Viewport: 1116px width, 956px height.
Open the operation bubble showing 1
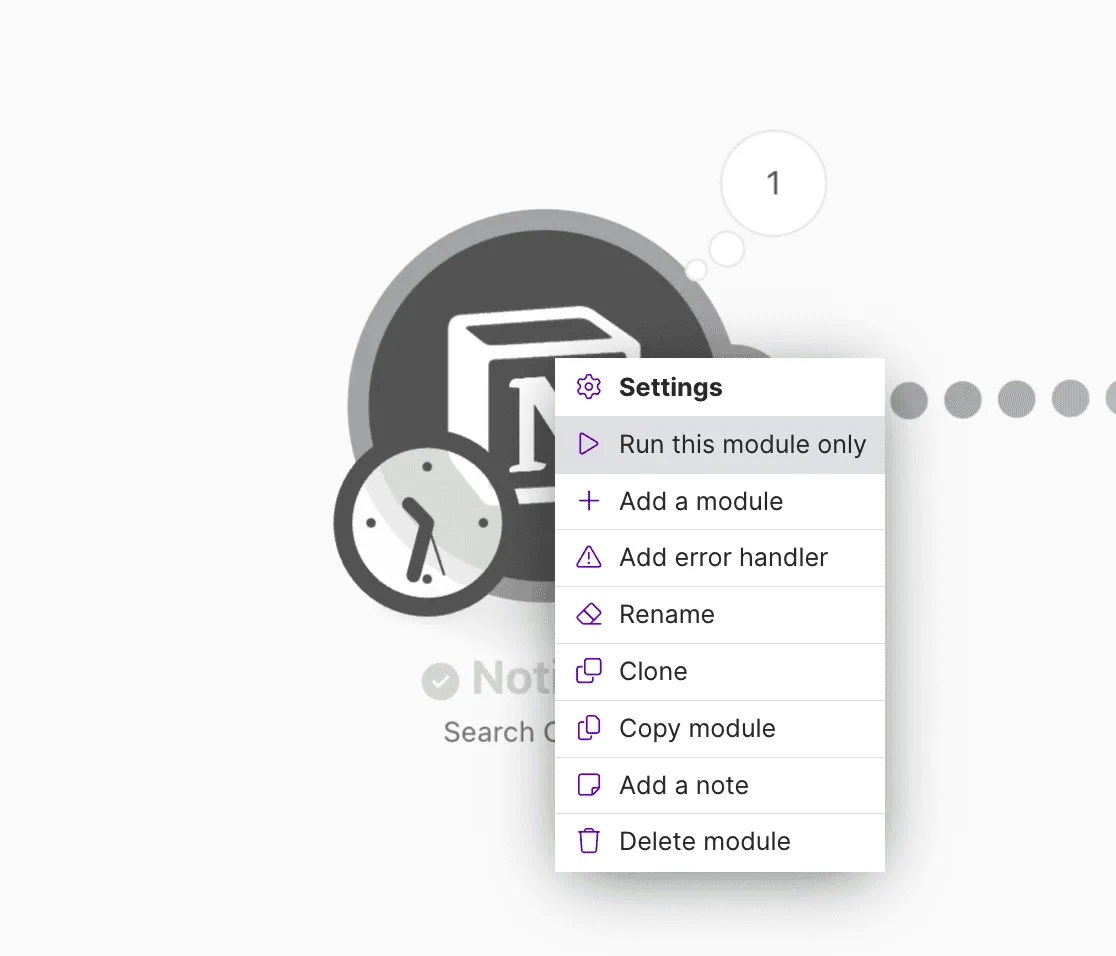pos(774,183)
